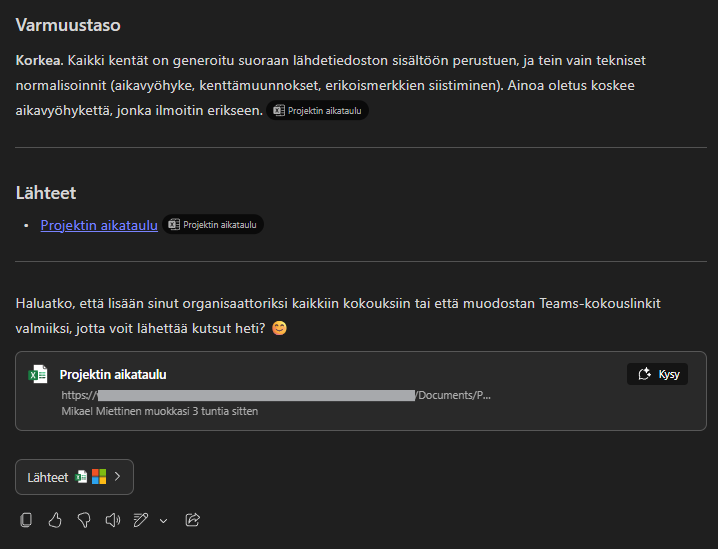Screen dimensions: 718x549
Task: Click the Varmuustaso heading text
Action: (68, 24)
